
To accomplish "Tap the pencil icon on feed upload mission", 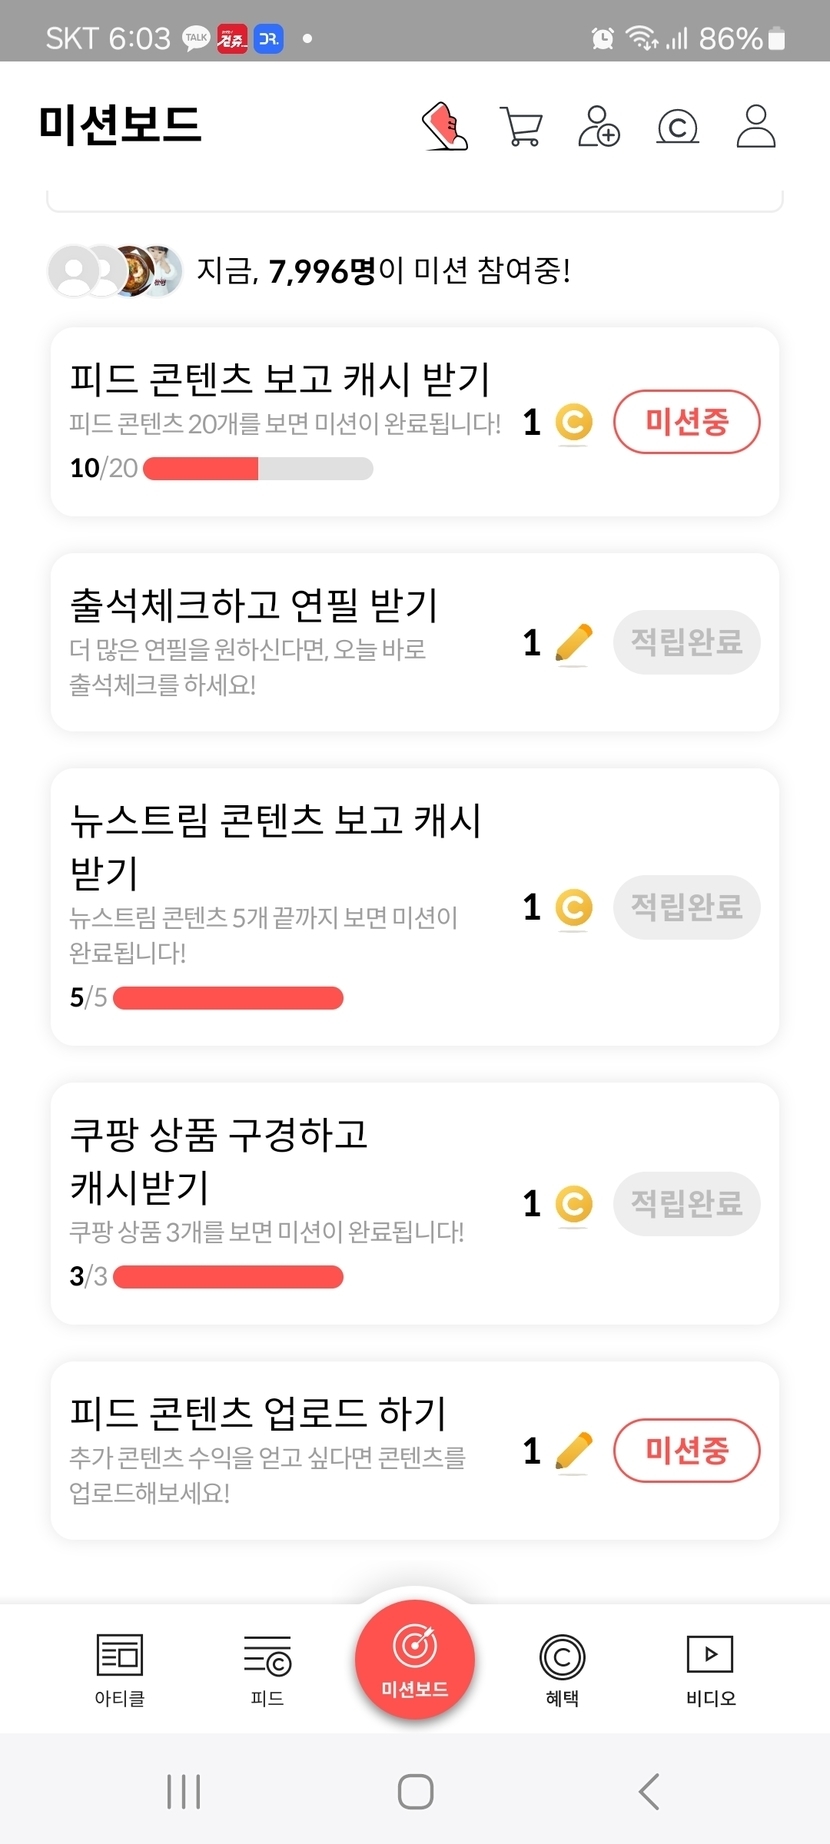I will (x=573, y=1451).
